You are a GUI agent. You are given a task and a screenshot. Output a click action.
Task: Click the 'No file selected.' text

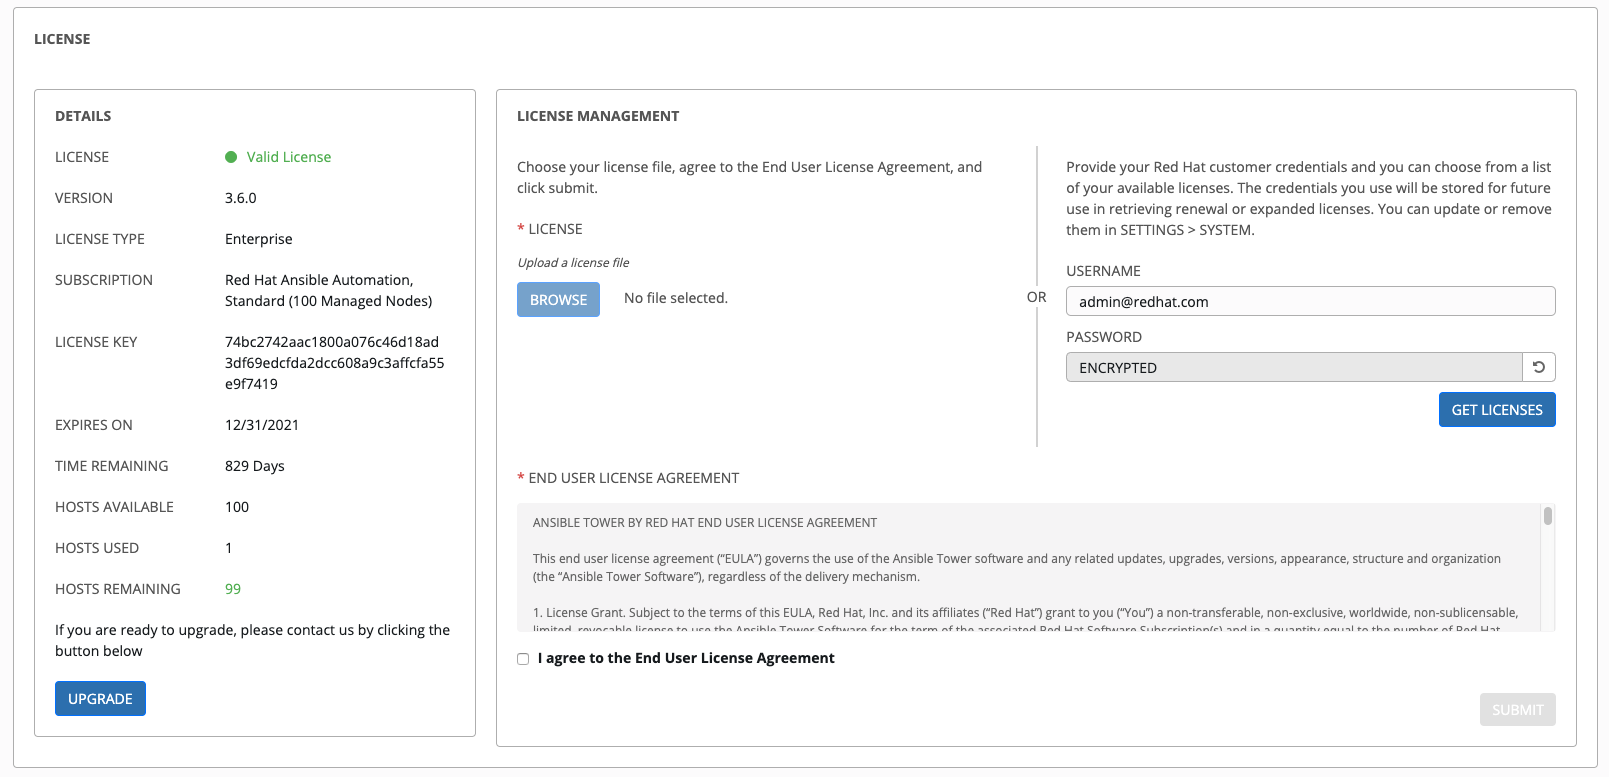click(x=676, y=298)
